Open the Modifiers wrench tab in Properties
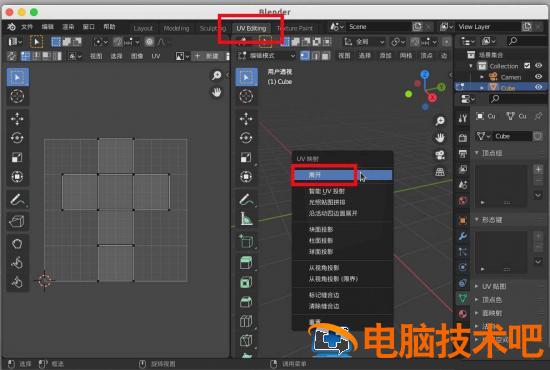550x370 pixels. (x=463, y=236)
